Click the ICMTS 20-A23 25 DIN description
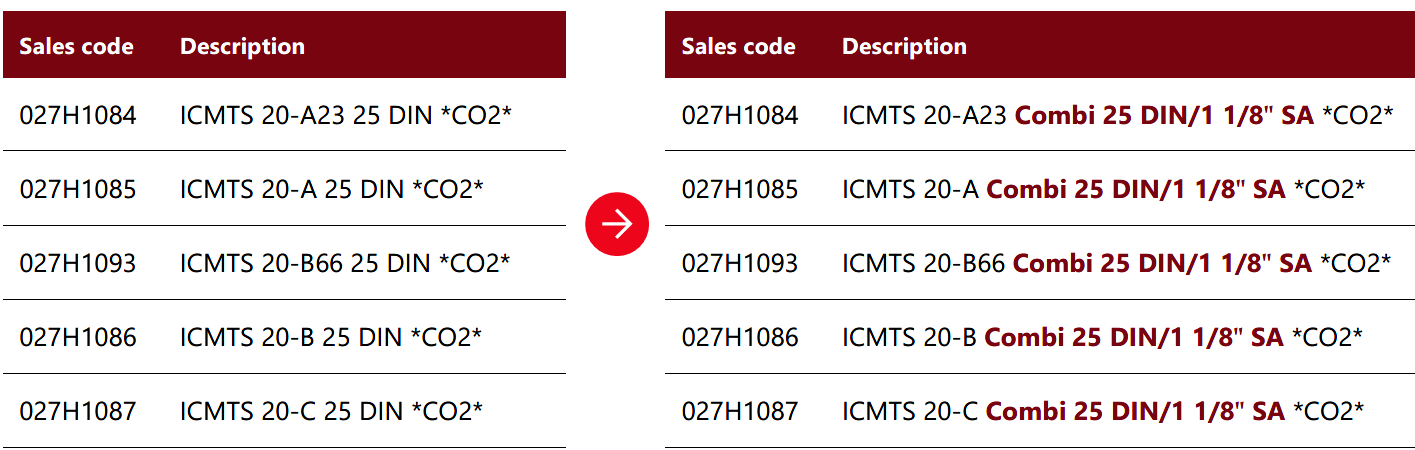1415x450 pixels. pyautogui.click(x=346, y=115)
